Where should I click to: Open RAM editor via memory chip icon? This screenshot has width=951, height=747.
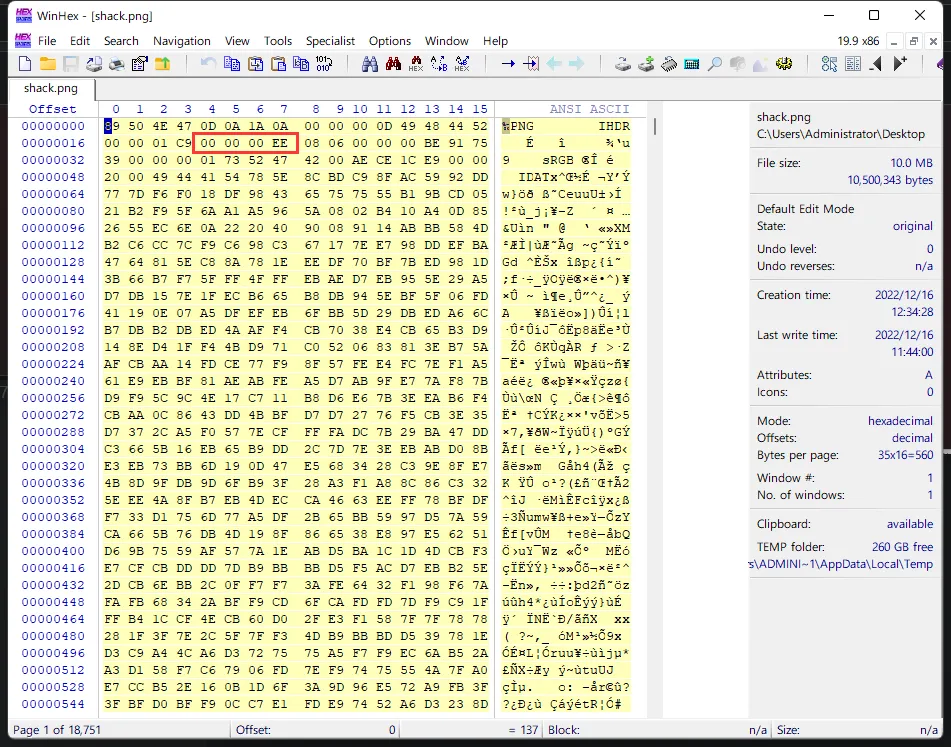(668, 64)
